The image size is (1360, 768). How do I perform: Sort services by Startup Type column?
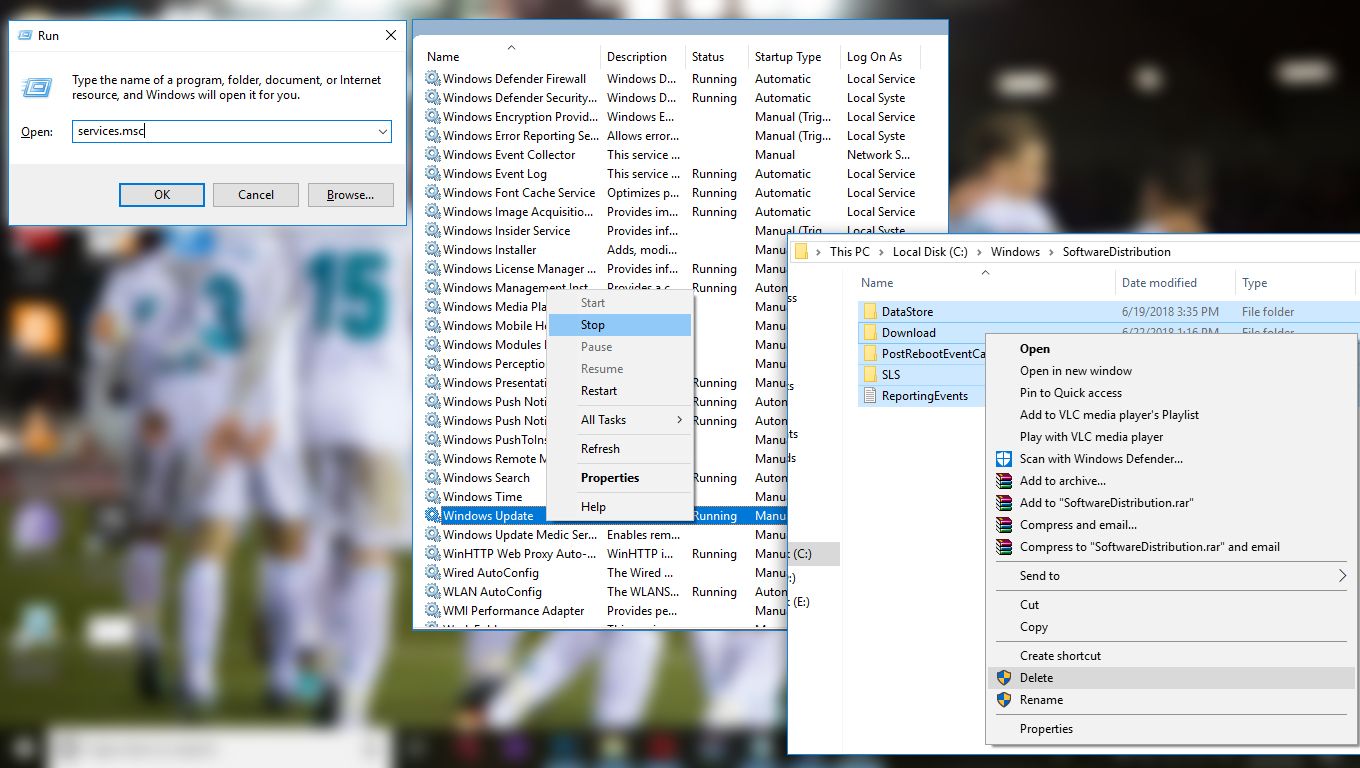point(794,57)
